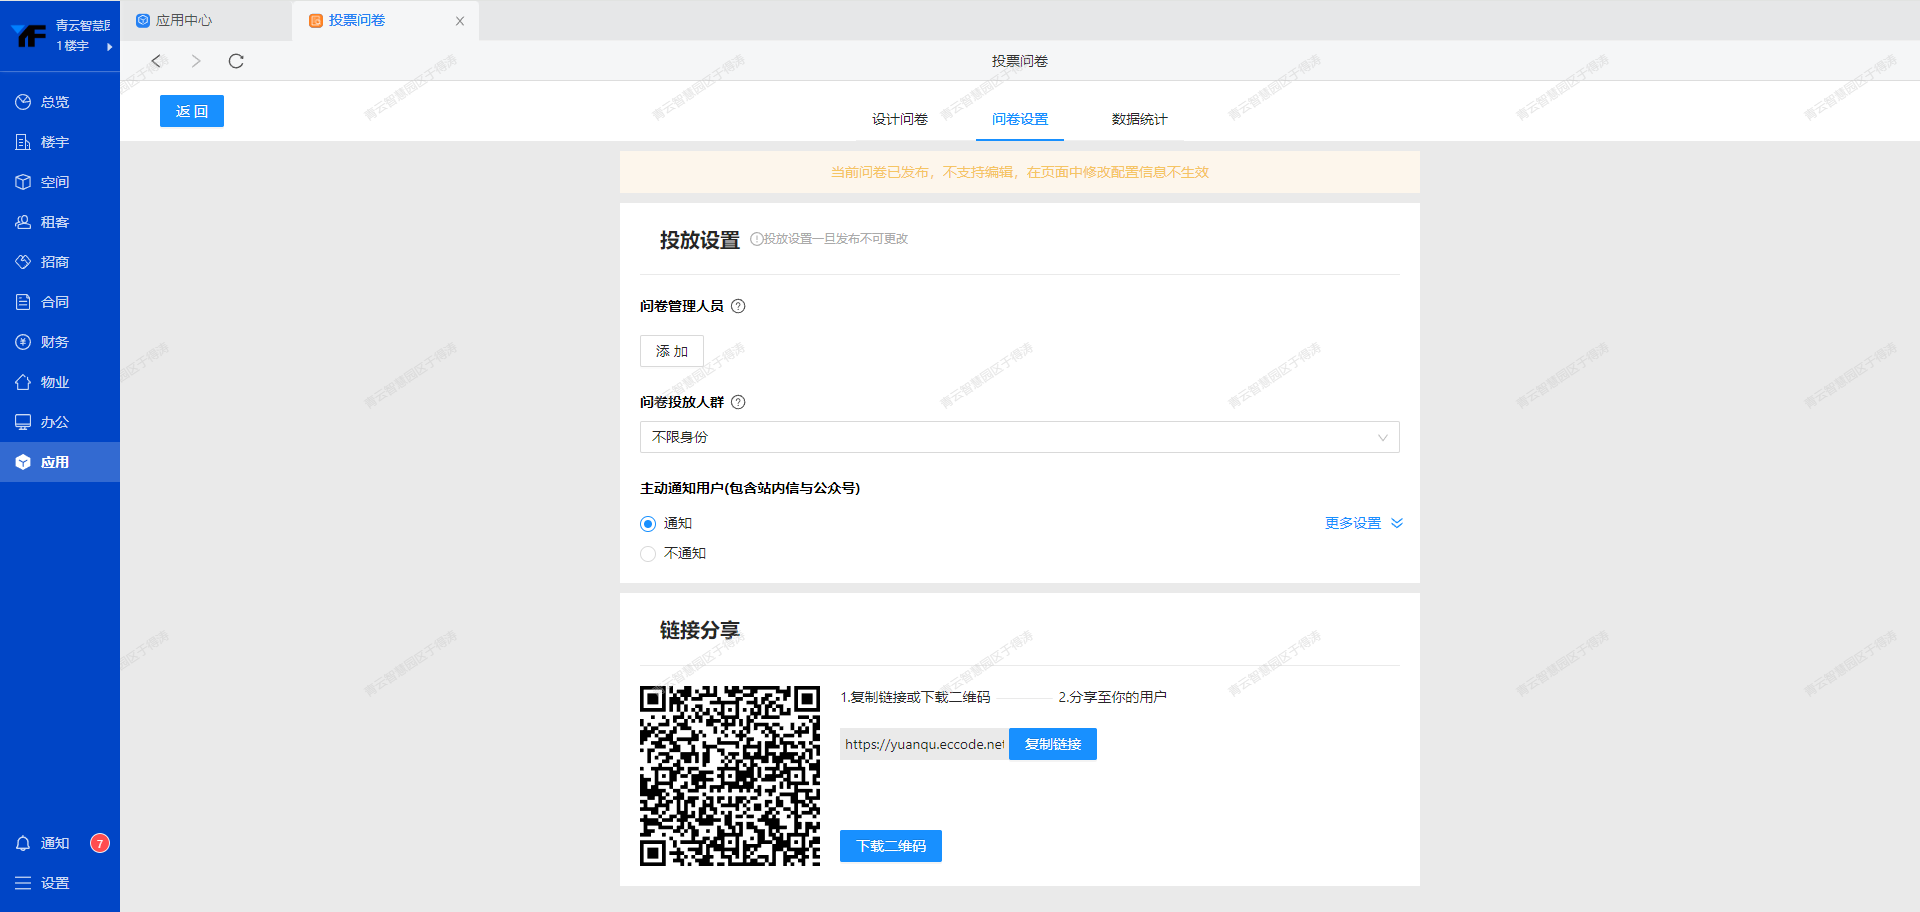Expand 更多设置 options
1920x912 pixels.
pos(1363,523)
